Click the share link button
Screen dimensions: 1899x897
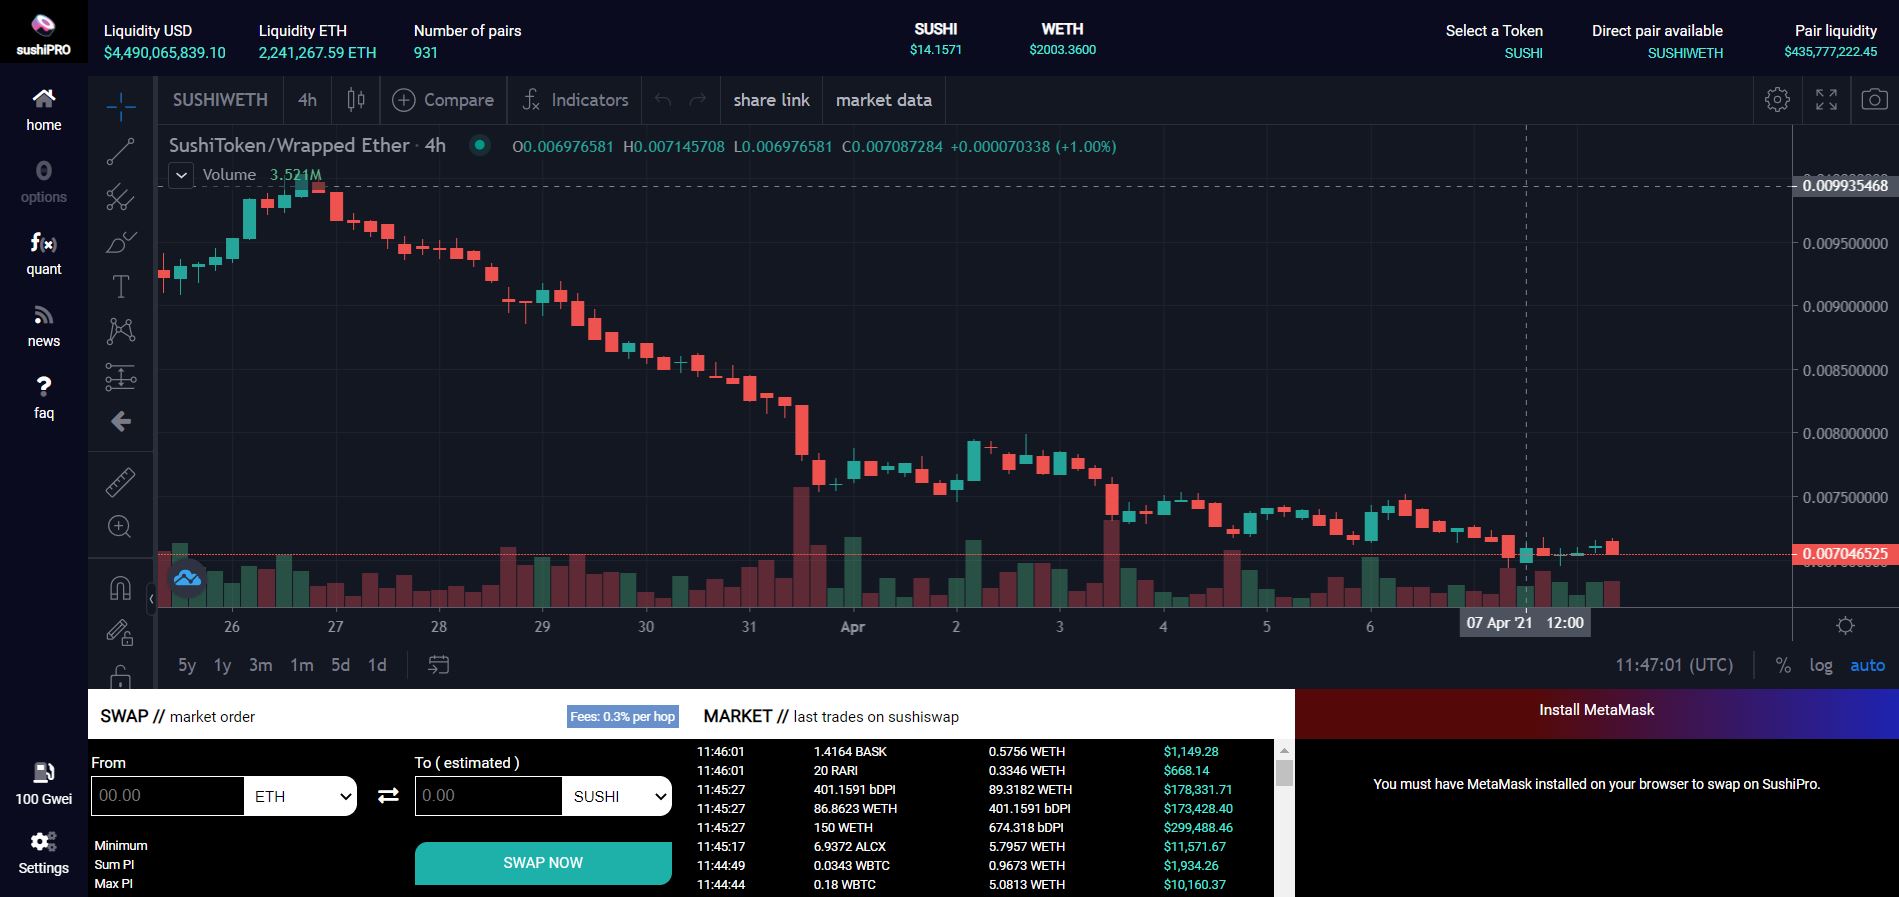point(771,100)
